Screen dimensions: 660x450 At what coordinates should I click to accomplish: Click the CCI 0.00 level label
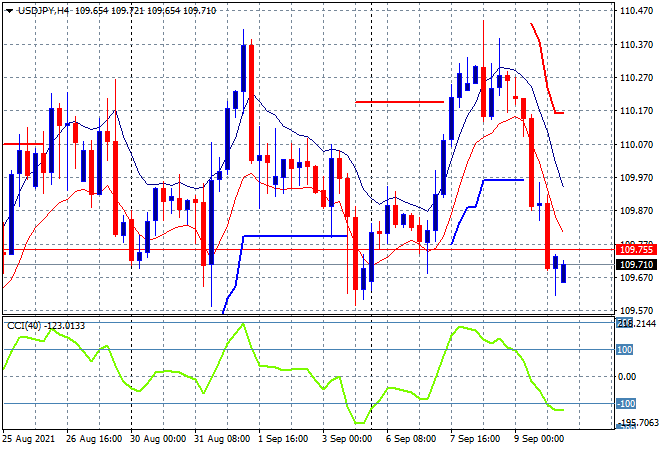pos(627,377)
